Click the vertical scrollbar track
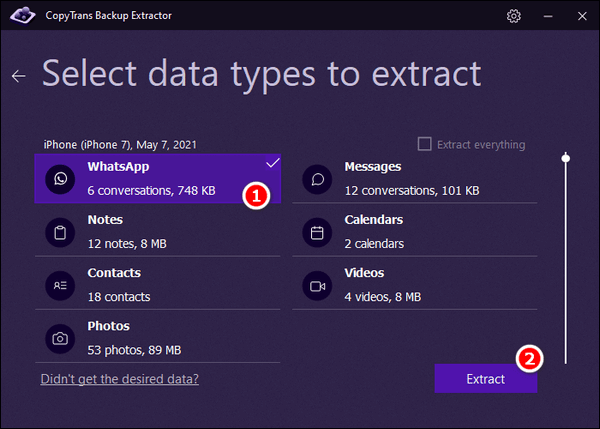600x429 pixels. (x=566, y=260)
